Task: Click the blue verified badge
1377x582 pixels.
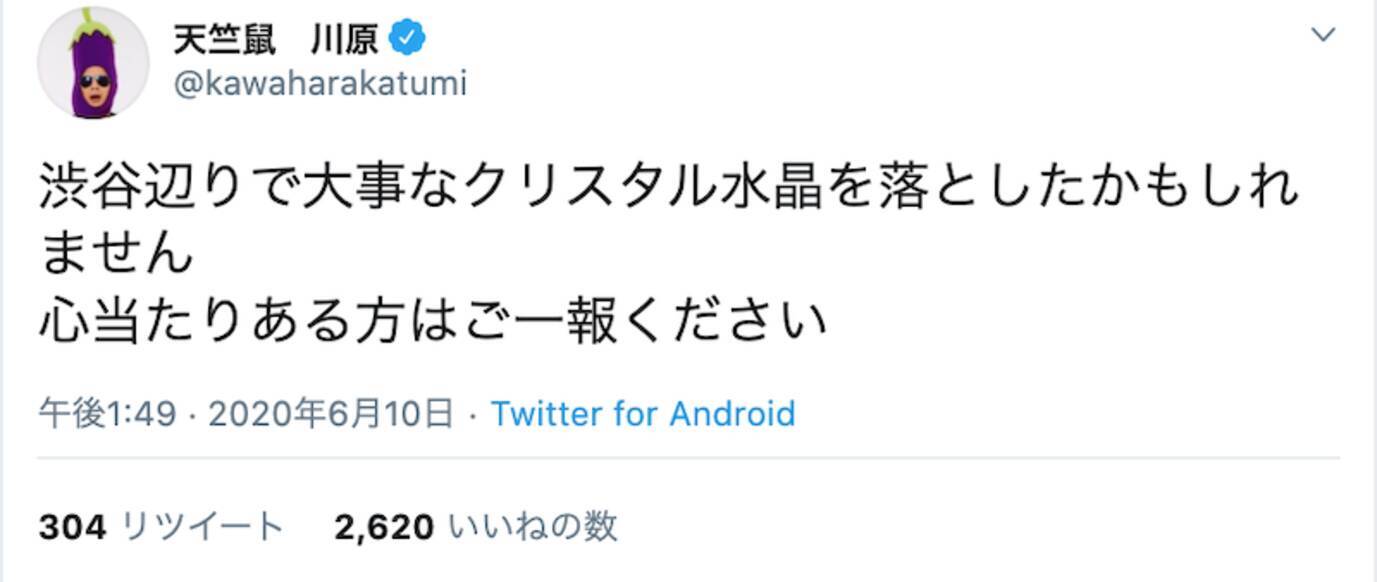Action: (x=408, y=39)
